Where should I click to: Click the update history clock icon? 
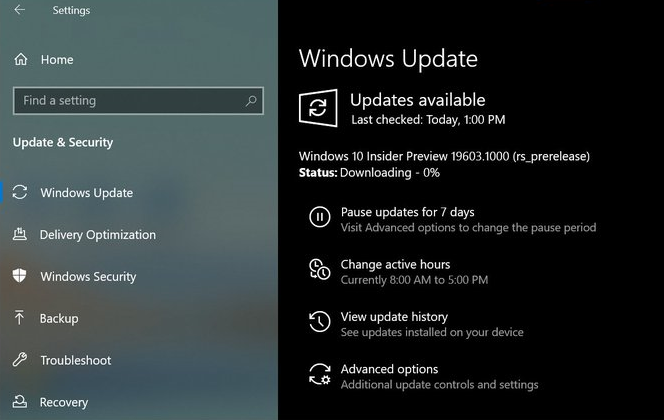(x=319, y=322)
